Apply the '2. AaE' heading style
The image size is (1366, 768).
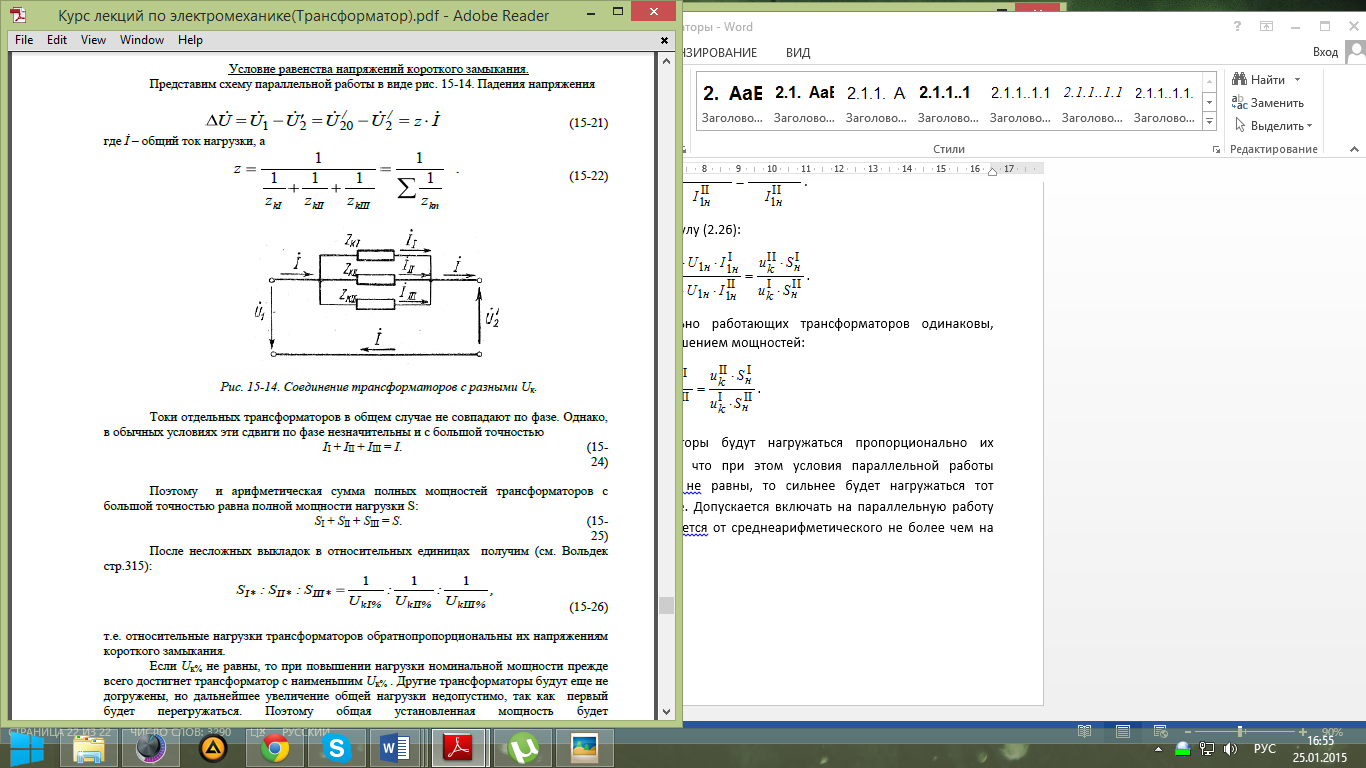(x=732, y=103)
